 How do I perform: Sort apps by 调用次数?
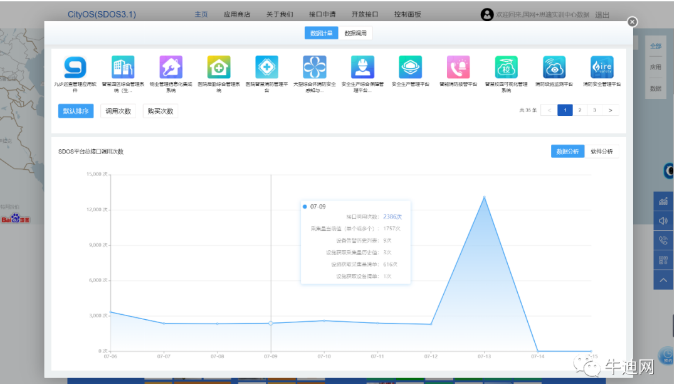118,111
